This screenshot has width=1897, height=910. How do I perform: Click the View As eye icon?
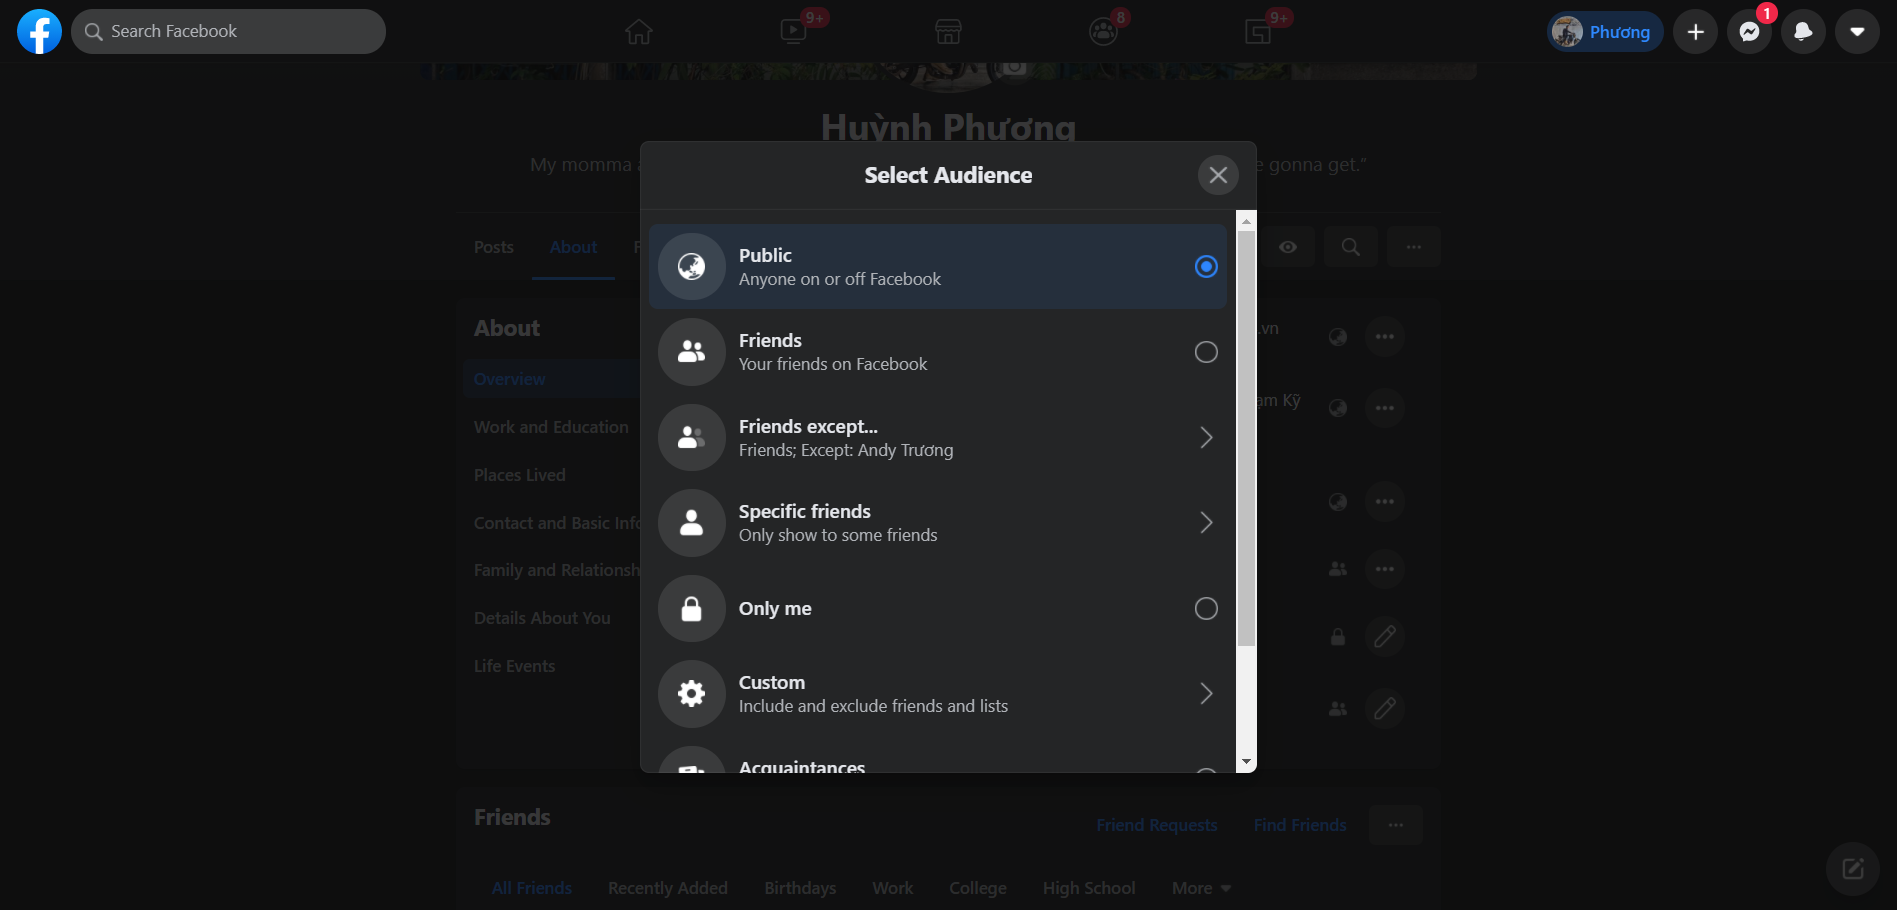1288,247
